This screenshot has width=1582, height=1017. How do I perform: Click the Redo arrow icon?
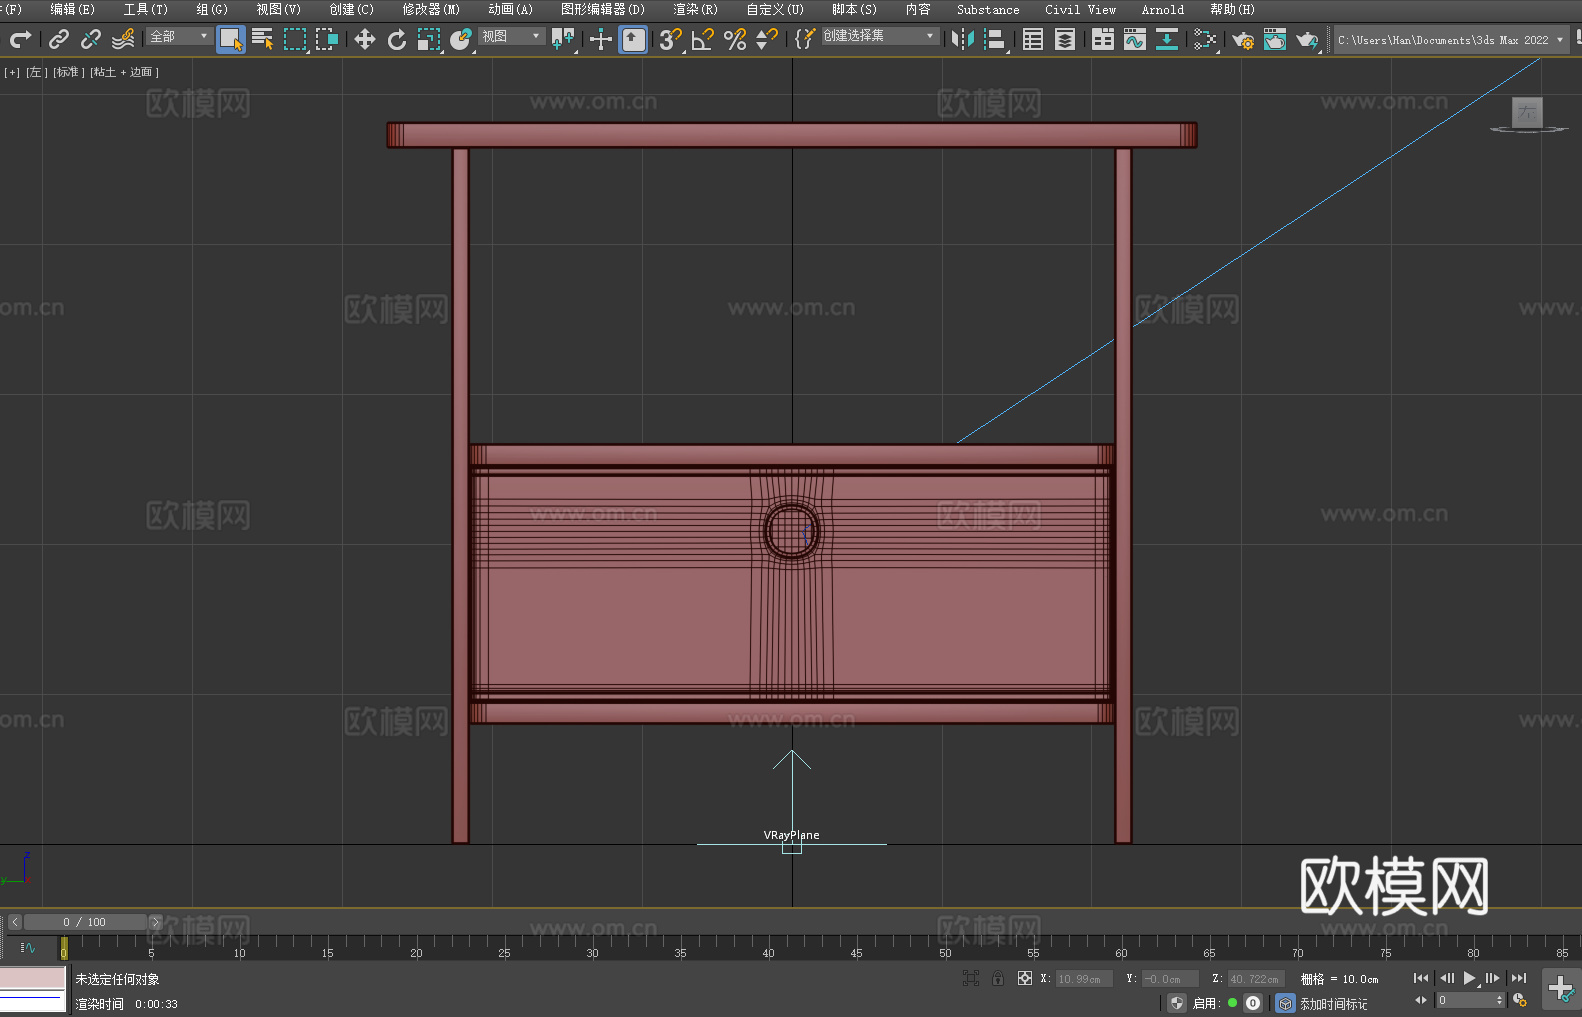click(x=20, y=39)
